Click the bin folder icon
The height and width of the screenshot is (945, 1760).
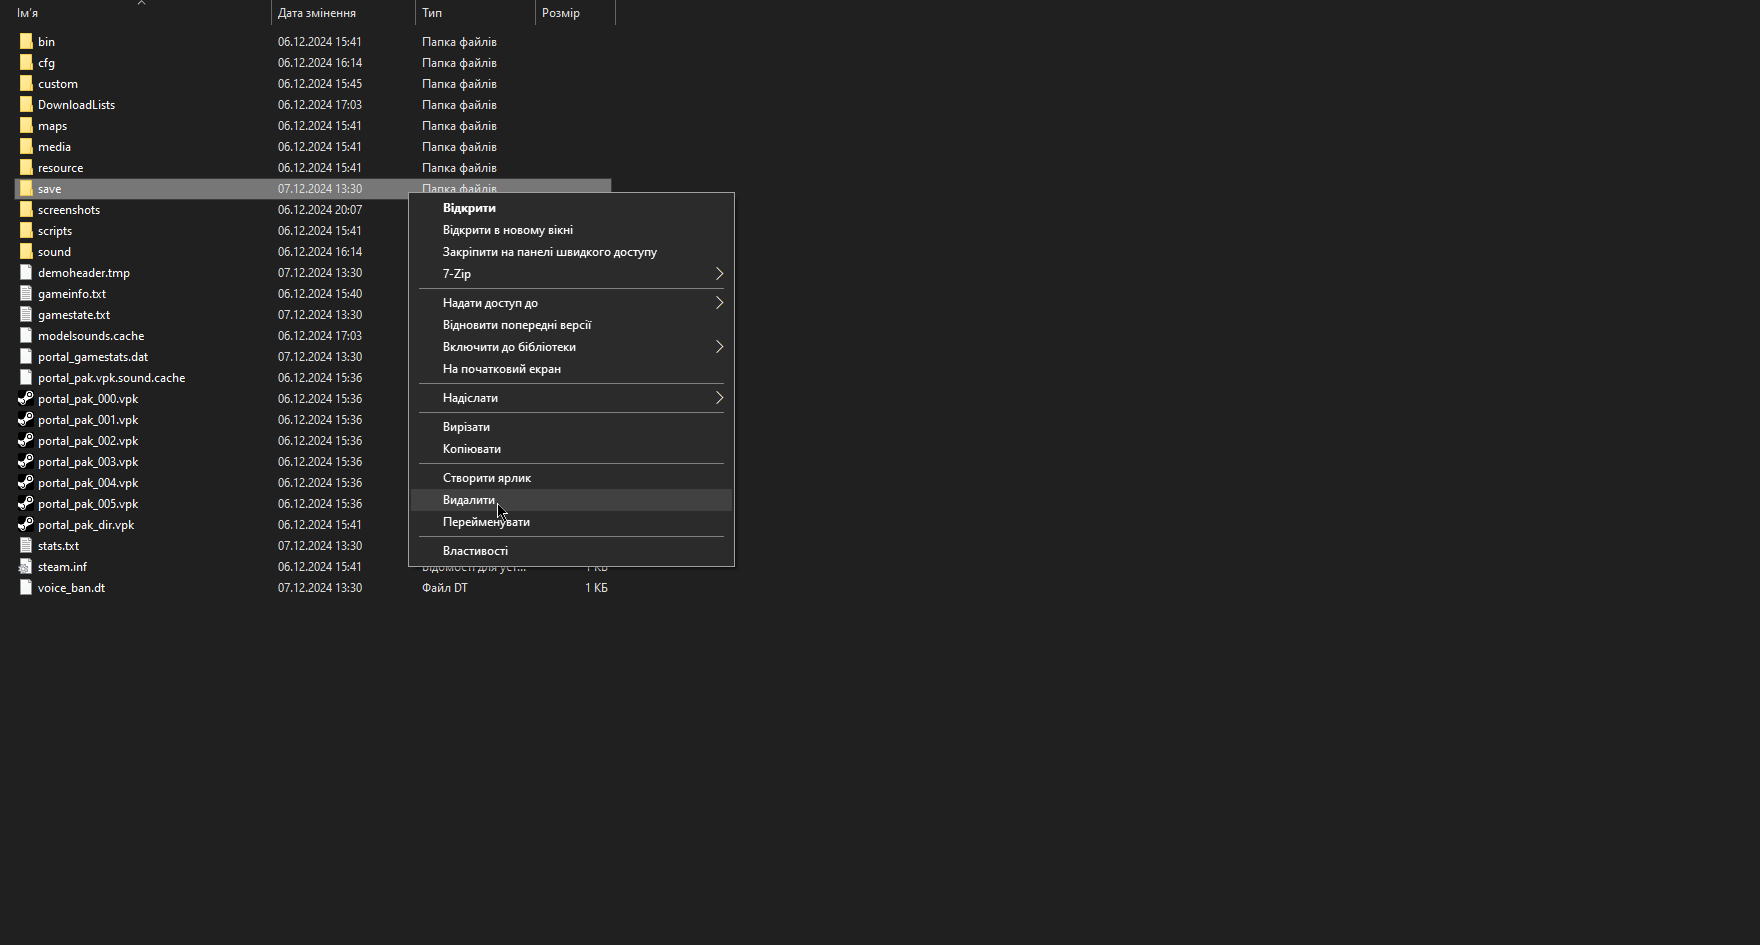pyautogui.click(x=26, y=42)
